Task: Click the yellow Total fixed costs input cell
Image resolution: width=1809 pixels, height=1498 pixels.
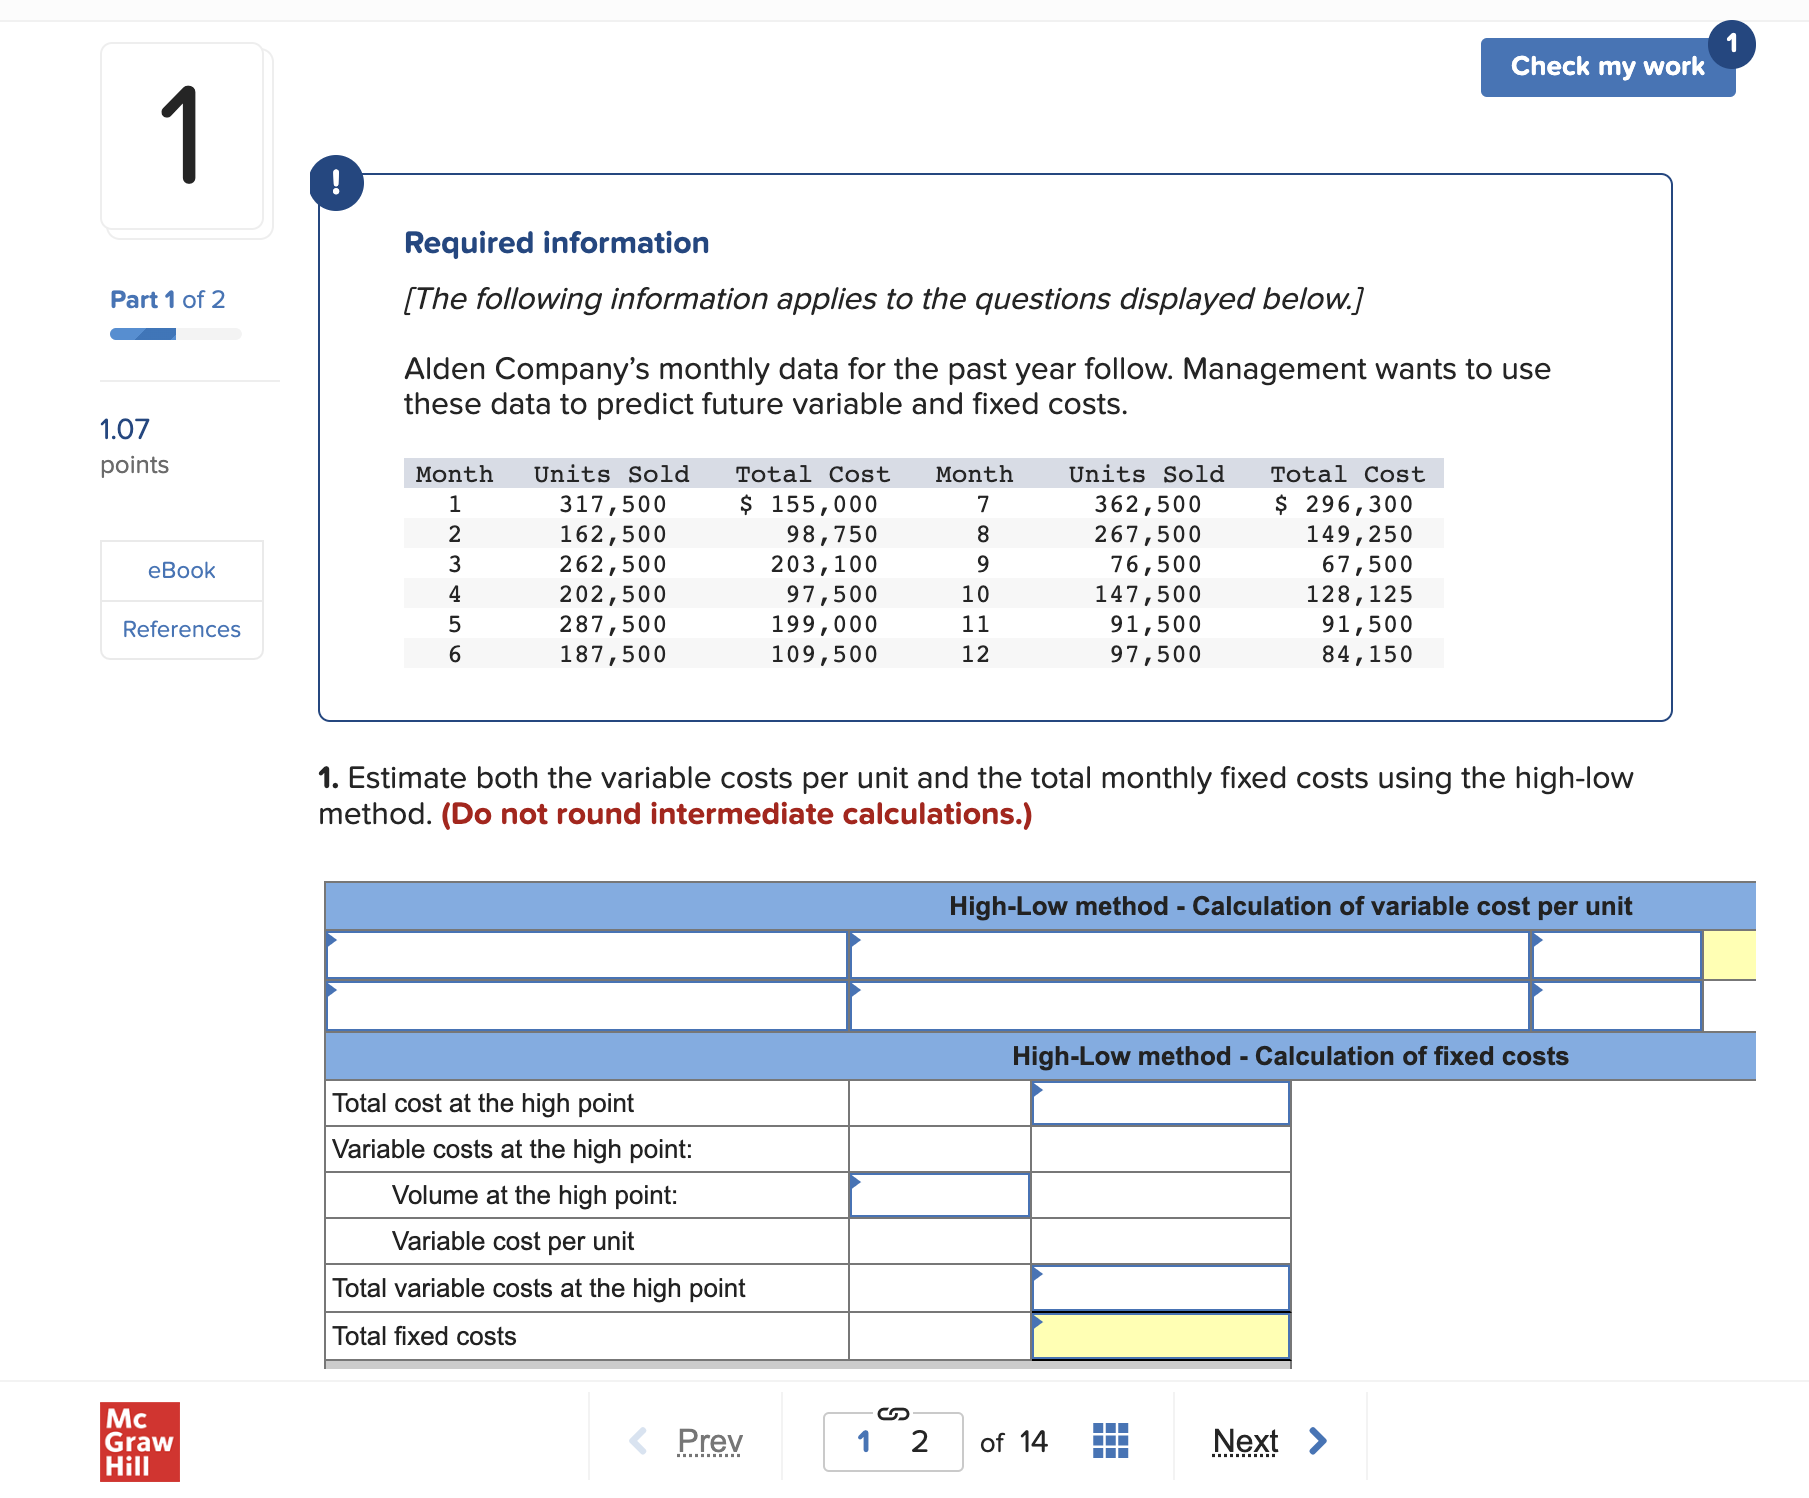Action: pyautogui.click(x=1160, y=1335)
